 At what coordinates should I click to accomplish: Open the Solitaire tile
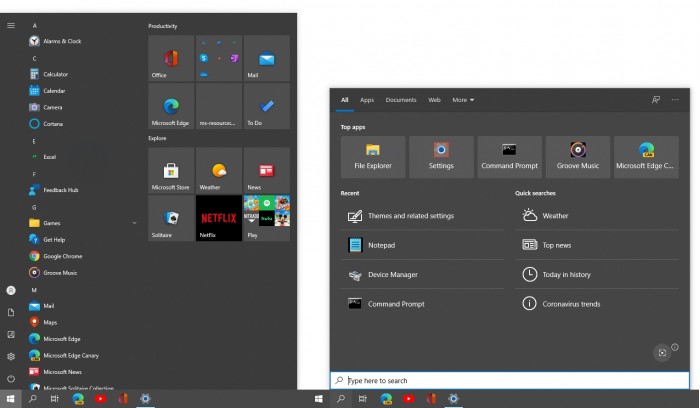[x=171, y=218]
